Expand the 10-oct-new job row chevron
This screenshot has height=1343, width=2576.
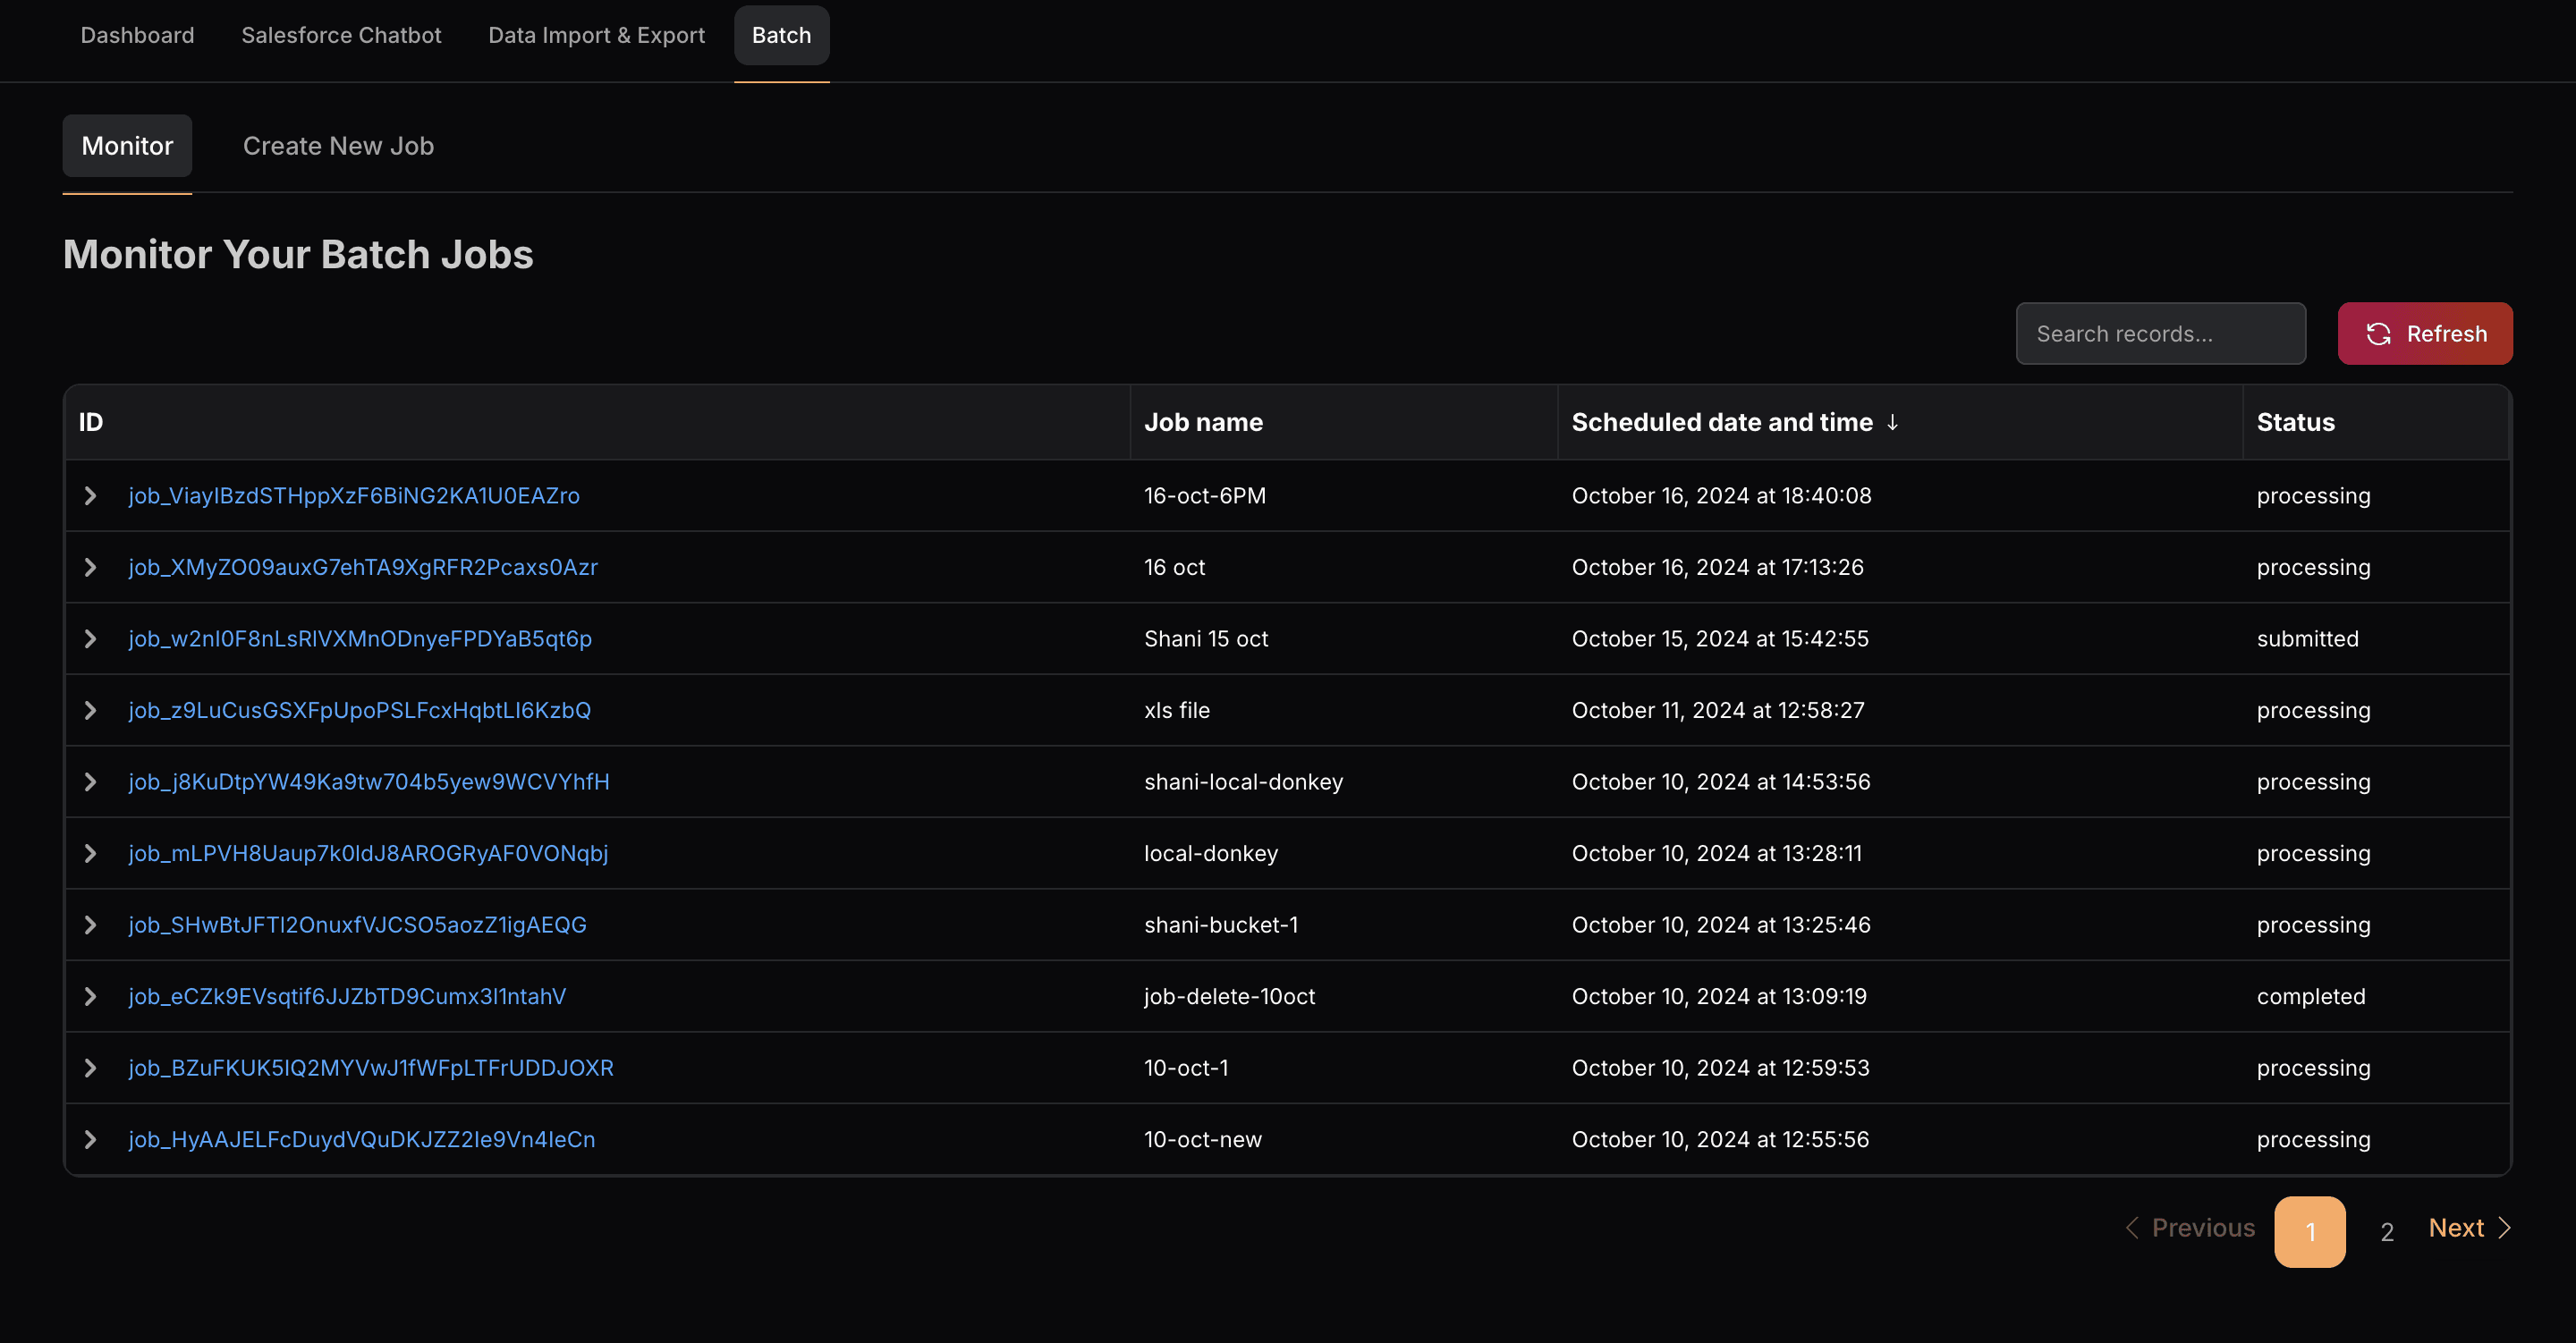(91, 1139)
